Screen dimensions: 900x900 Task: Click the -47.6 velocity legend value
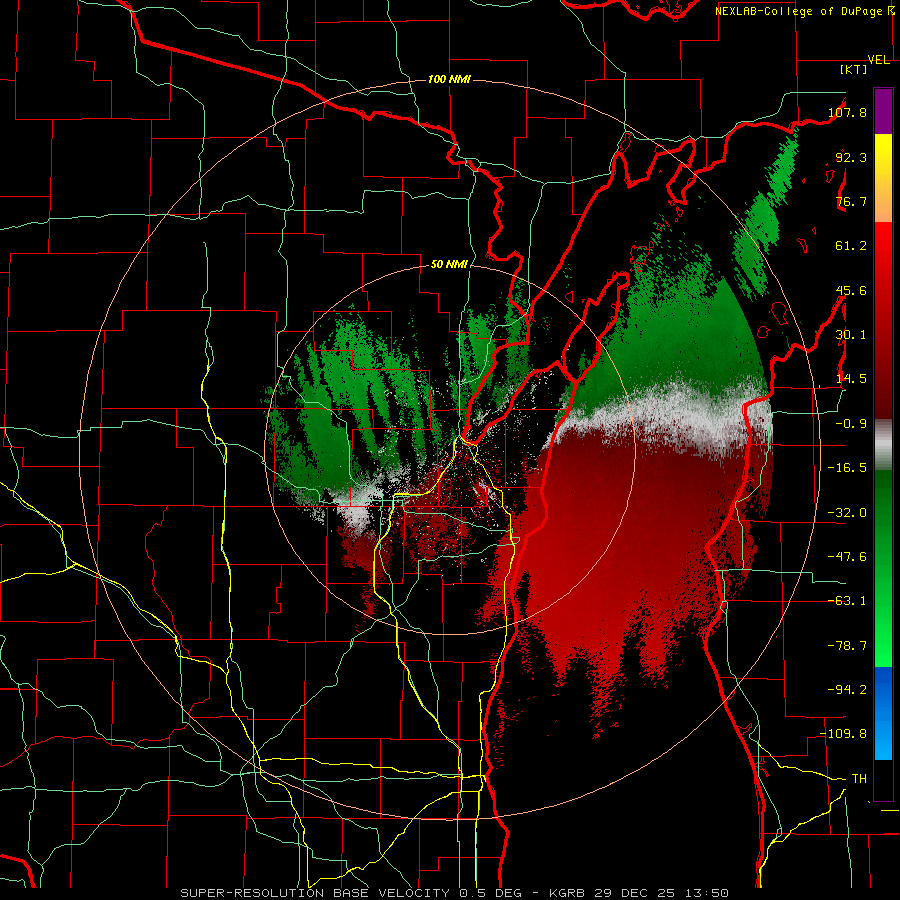coord(847,557)
